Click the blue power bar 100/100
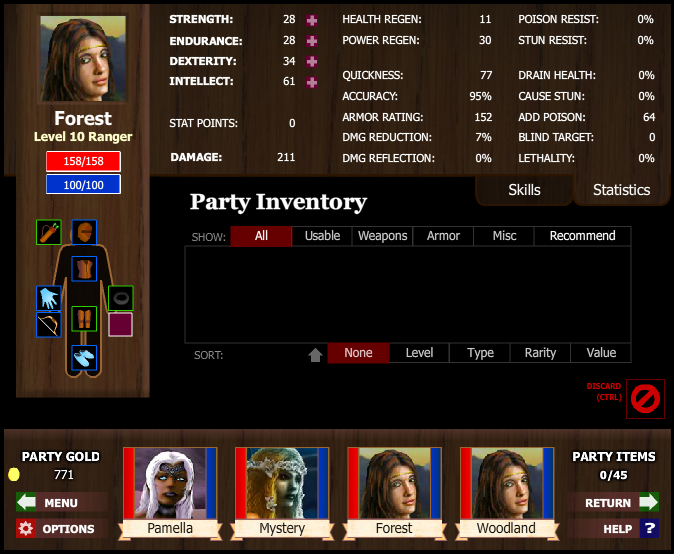The width and height of the screenshot is (674, 554). tap(83, 184)
